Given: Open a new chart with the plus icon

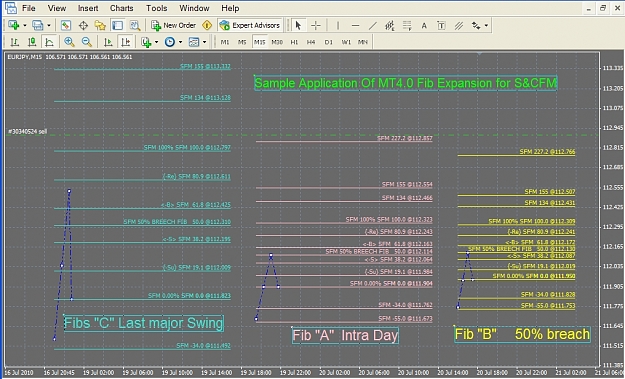Looking at the screenshot, I should coord(14,26).
